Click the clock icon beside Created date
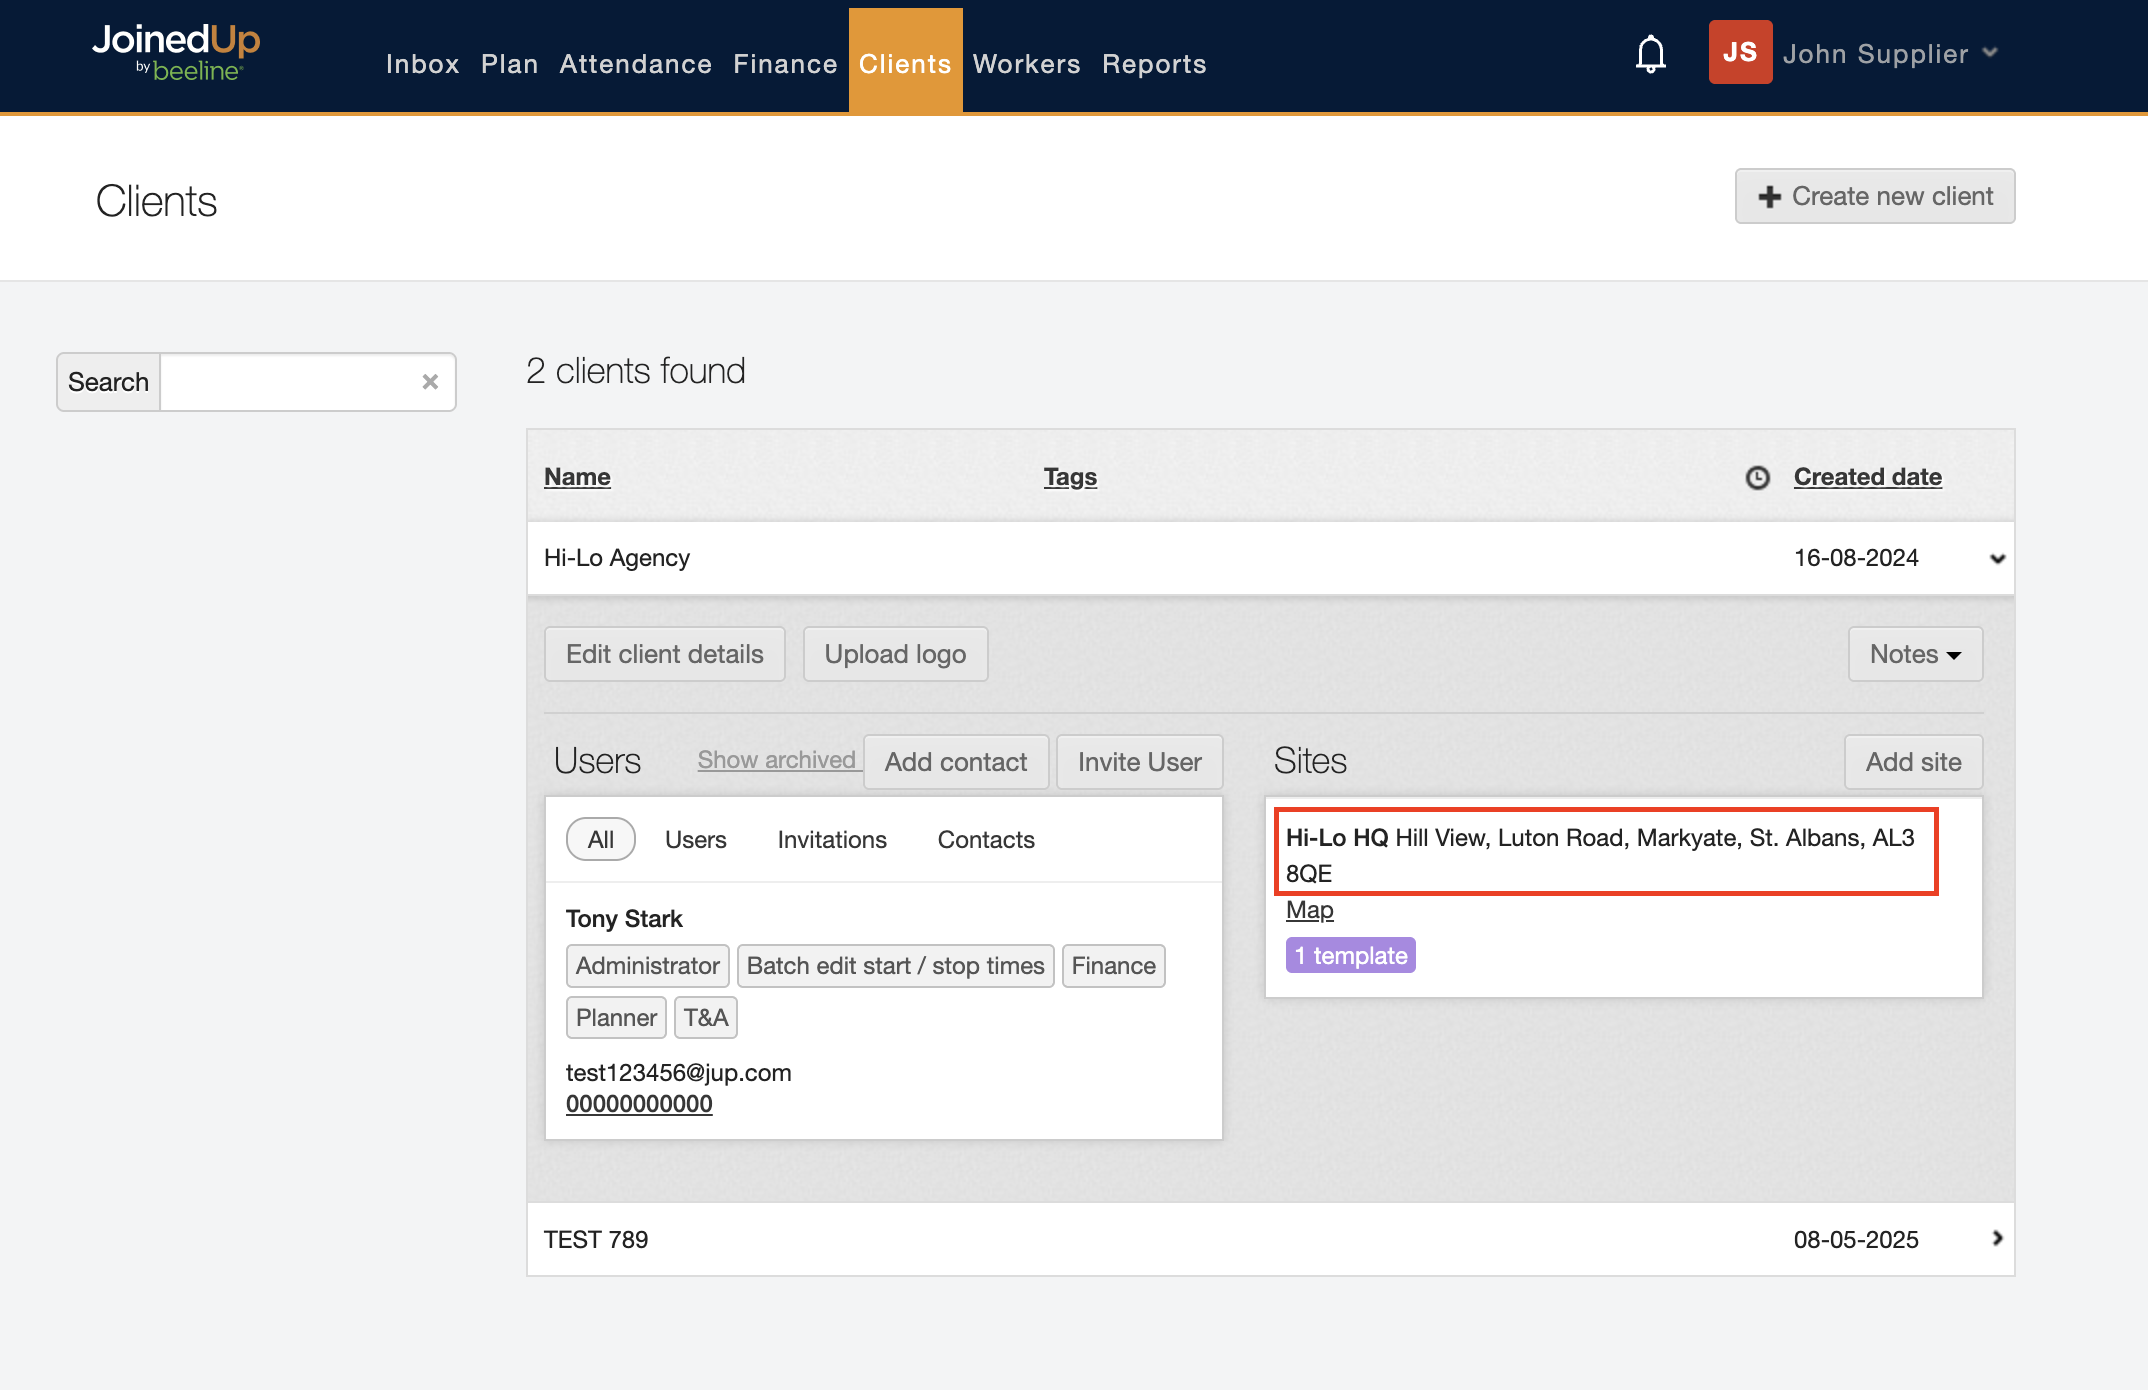This screenshot has height=1390, width=2148. coord(1757,478)
